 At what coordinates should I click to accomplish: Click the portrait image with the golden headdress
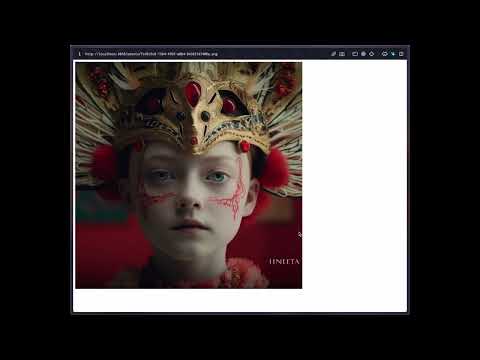pyautogui.click(x=189, y=175)
